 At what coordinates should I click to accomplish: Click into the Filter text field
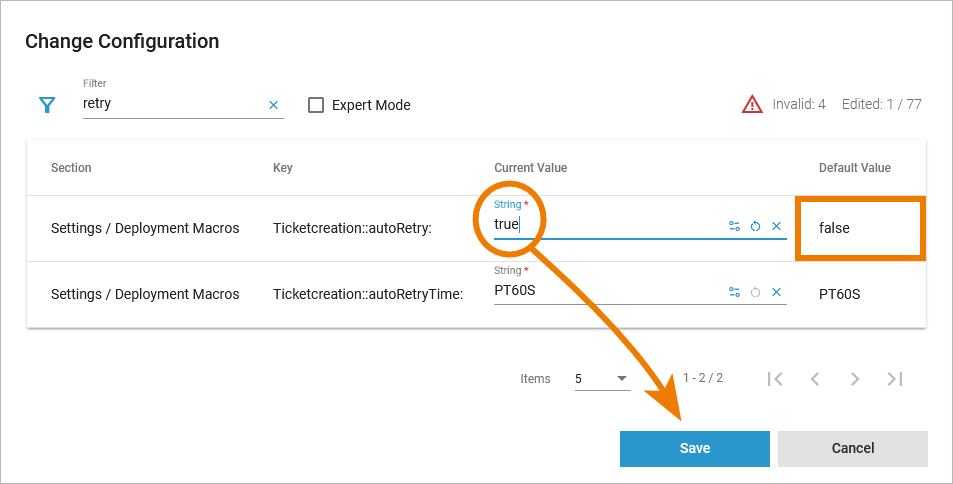170,104
